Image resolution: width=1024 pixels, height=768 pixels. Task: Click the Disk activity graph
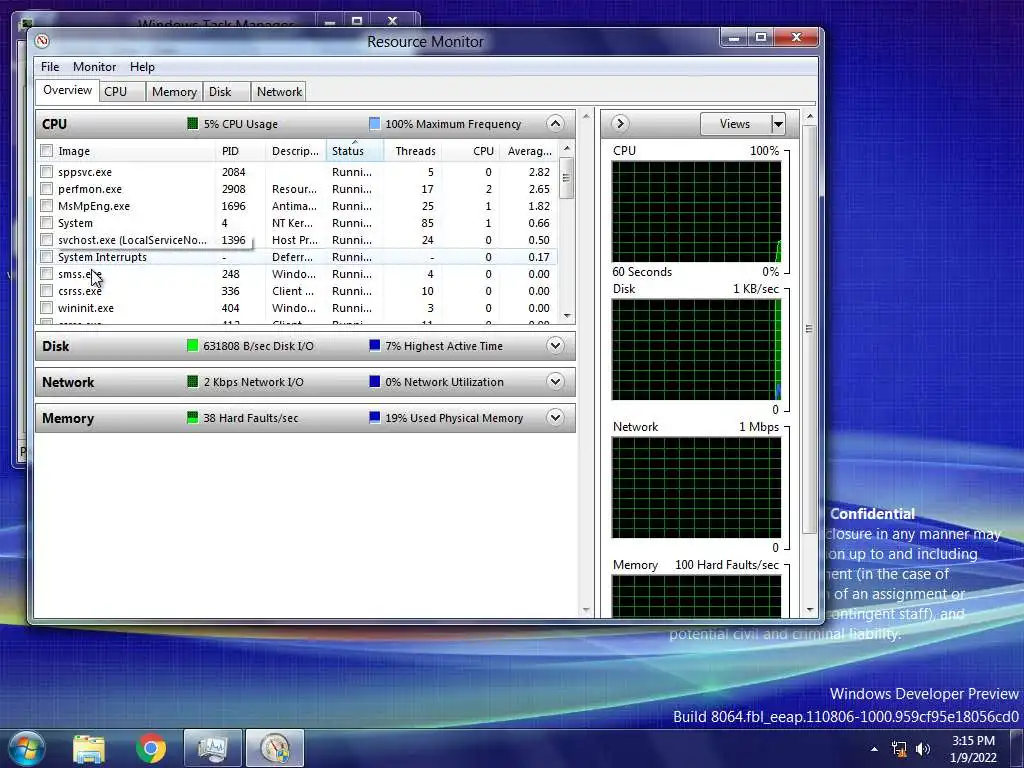(x=696, y=349)
